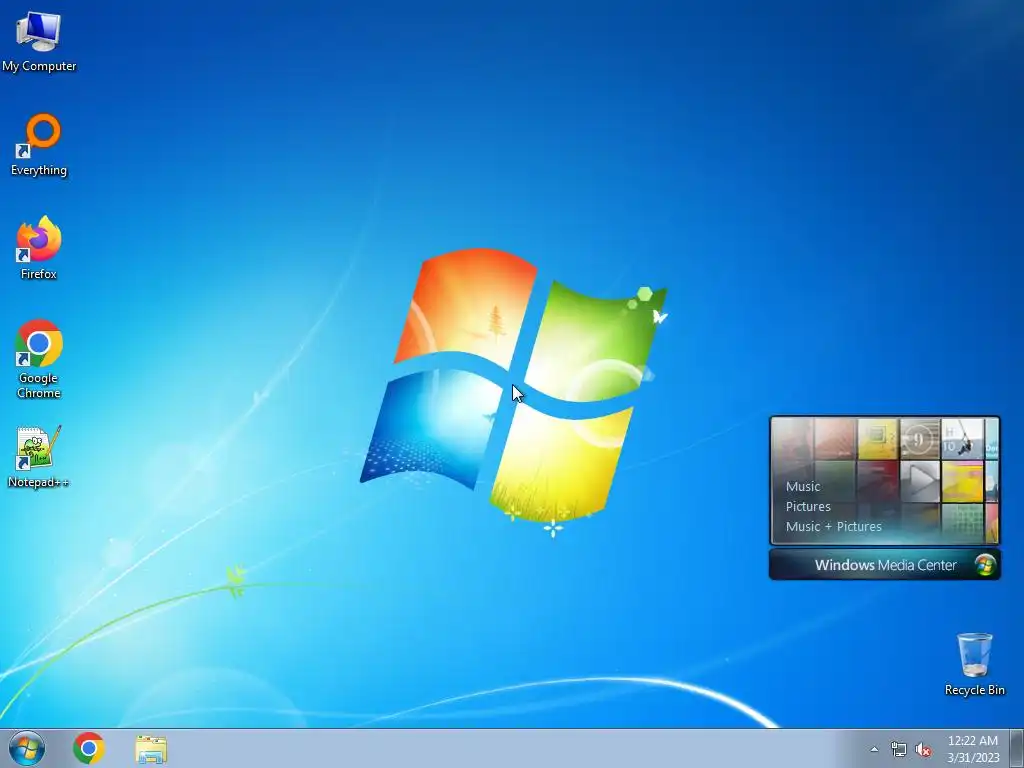Viewport: 1024px width, 768px height.
Task: Open the network status tray icon
Action: pyautogui.click(x=899, y=749)
